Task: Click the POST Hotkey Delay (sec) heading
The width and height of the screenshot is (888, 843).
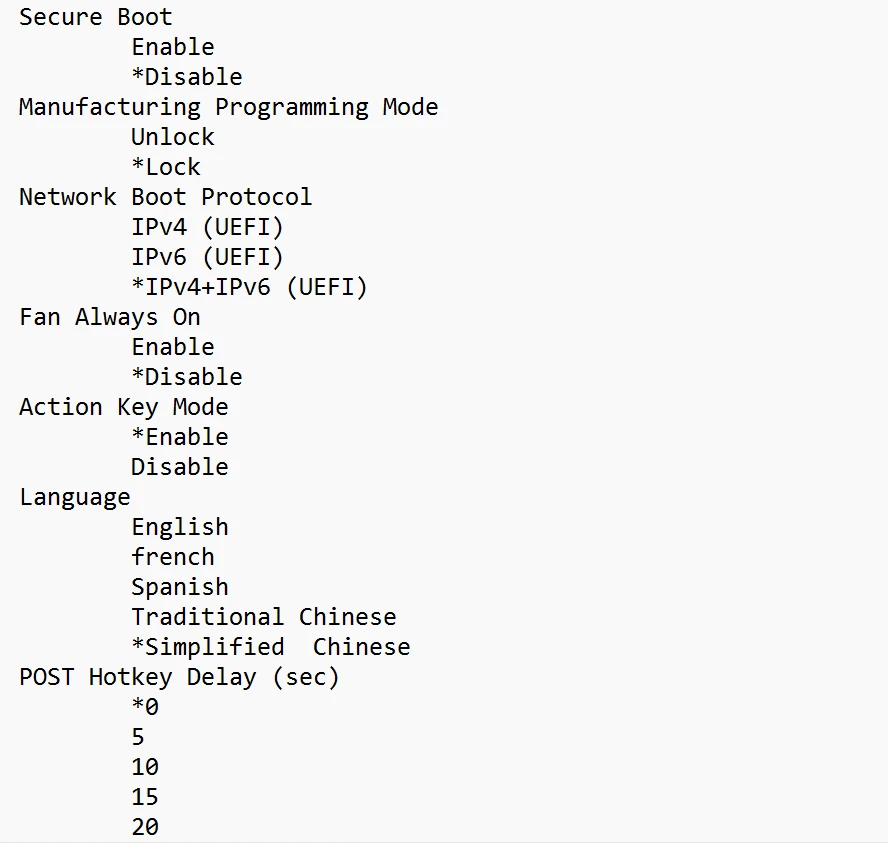Action: pos(179,677)
